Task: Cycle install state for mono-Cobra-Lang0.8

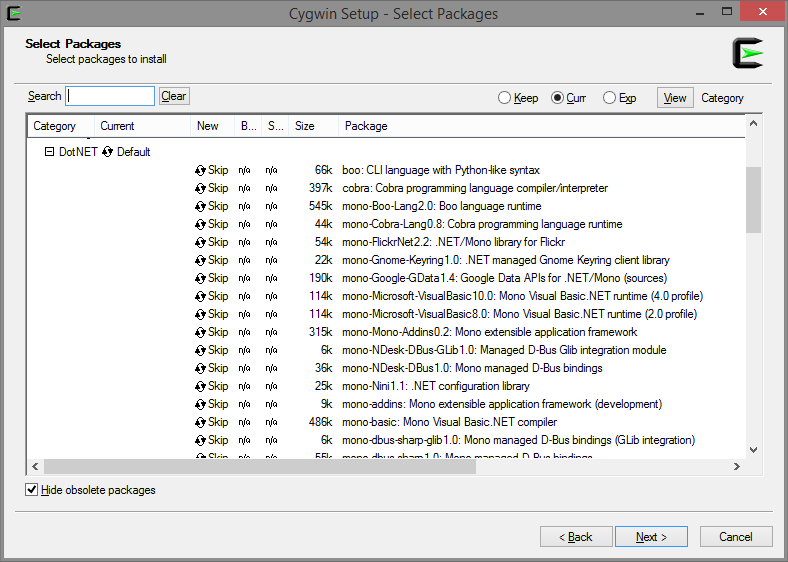Action: coord(200,225)
